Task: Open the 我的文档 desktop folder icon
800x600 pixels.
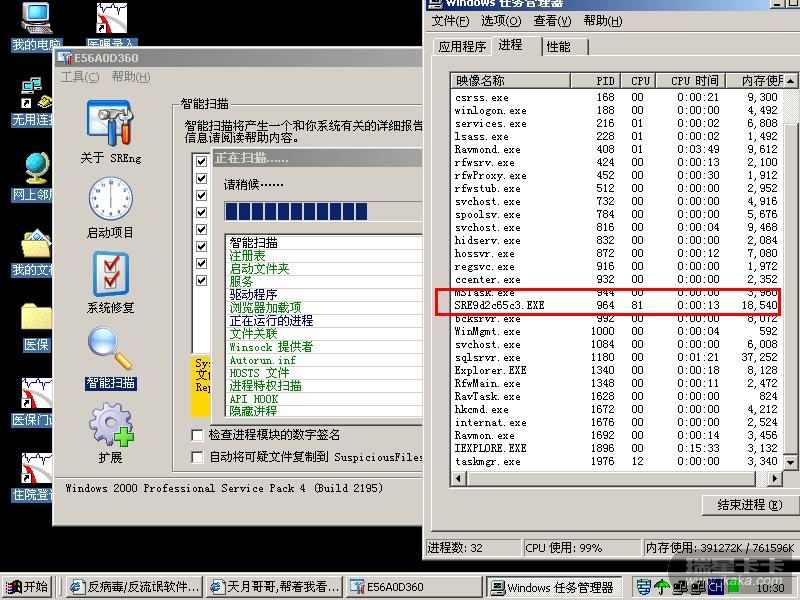Action: click(36, 244)
